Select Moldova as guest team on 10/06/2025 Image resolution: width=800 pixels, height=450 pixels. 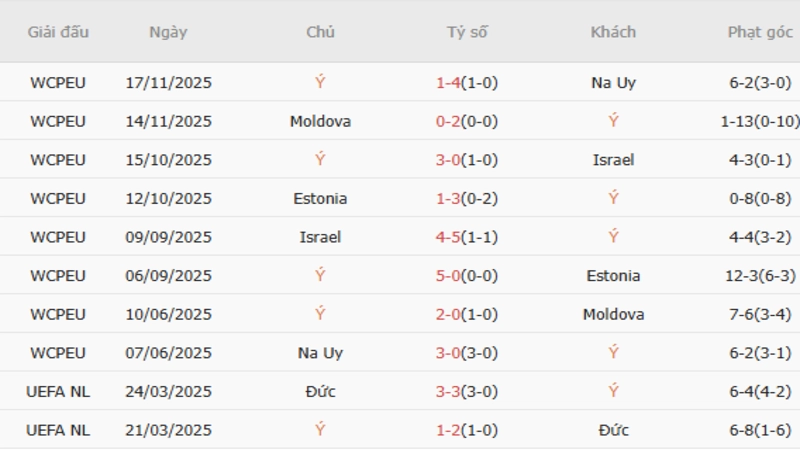pyautogui.click(x=613, y=314)
